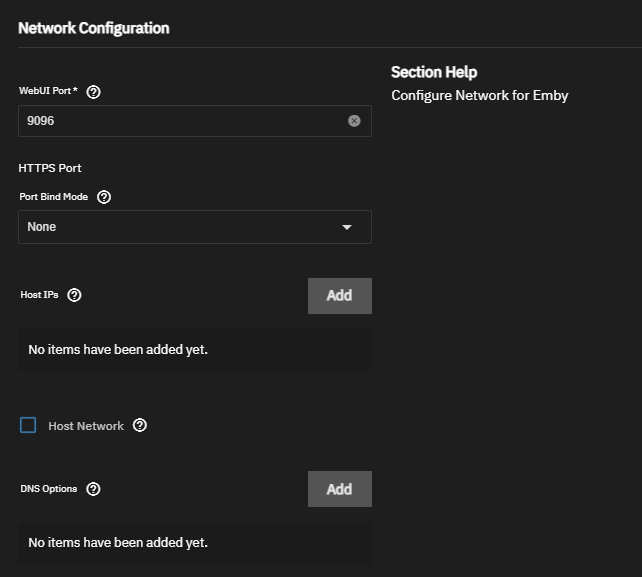
Task: Click the WebUI Port field label
Action: pyautogui.click(x=48, y=91)
